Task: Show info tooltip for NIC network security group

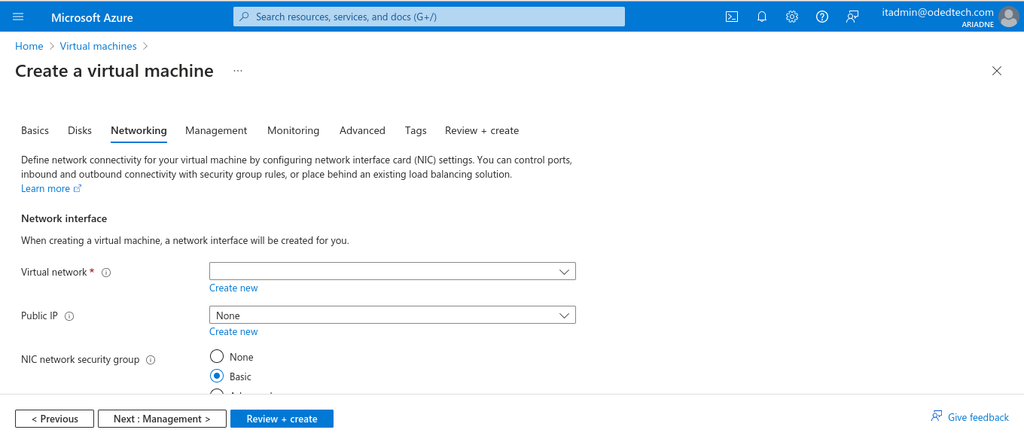Action: pos(150,360)
